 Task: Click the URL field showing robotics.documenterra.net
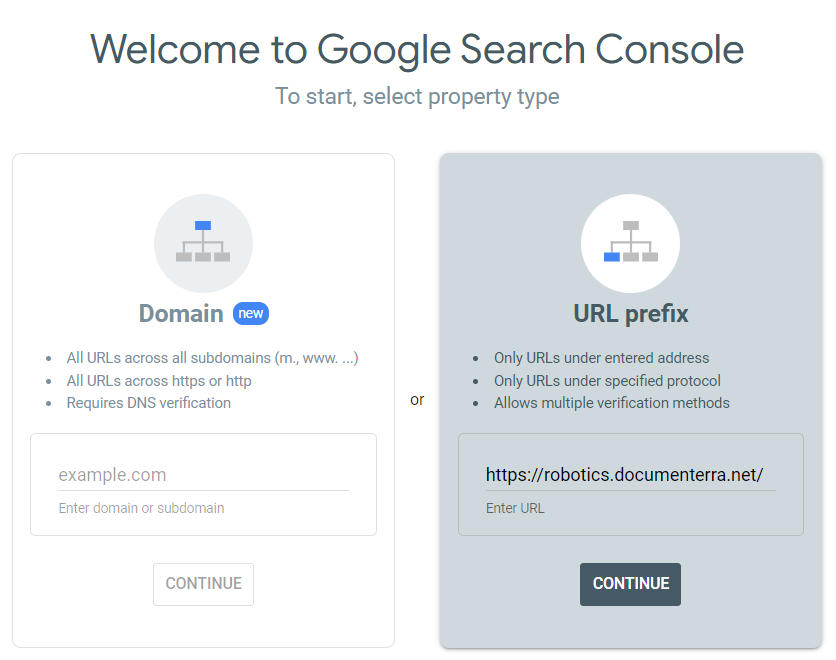tap(630, 473)
